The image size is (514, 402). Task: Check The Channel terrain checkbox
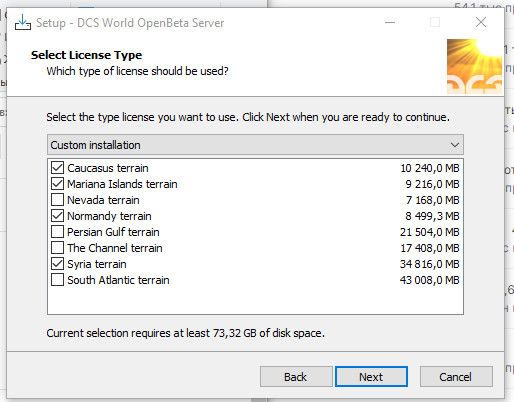[57, 248]
